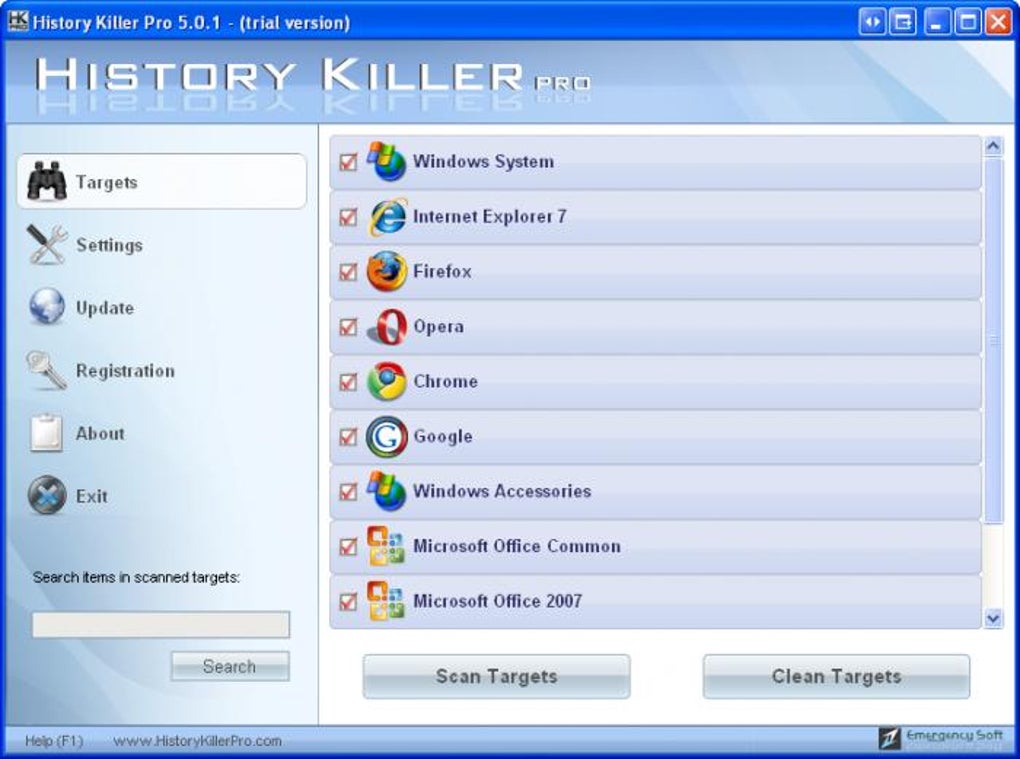
Task: Uncheck the Windows System checkbox
Action: [348, 162]
